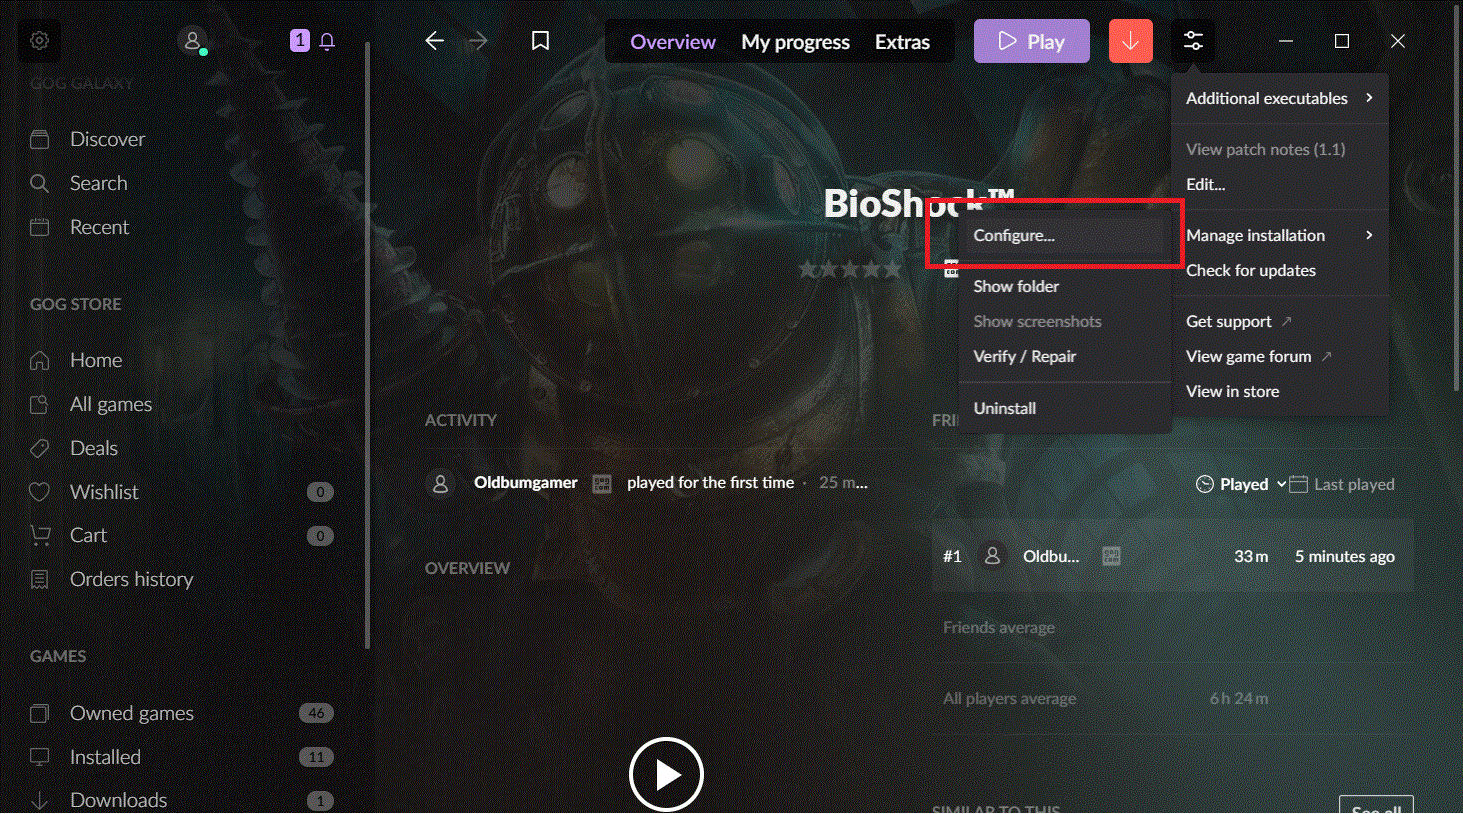Go back with the left arrow
The image size is (1463, 814).
(x=434, y=41)
